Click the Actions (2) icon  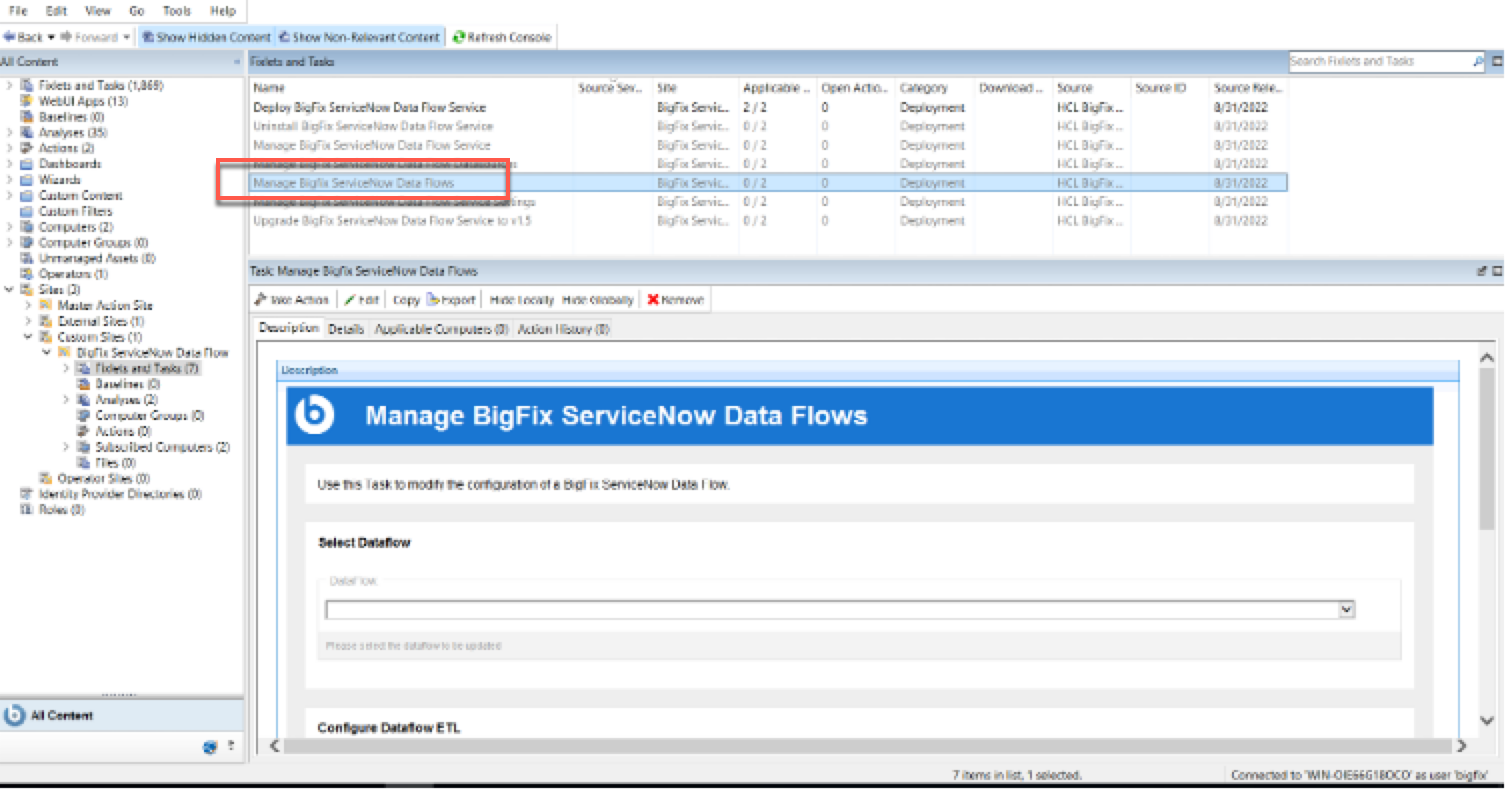click(27, 148)
